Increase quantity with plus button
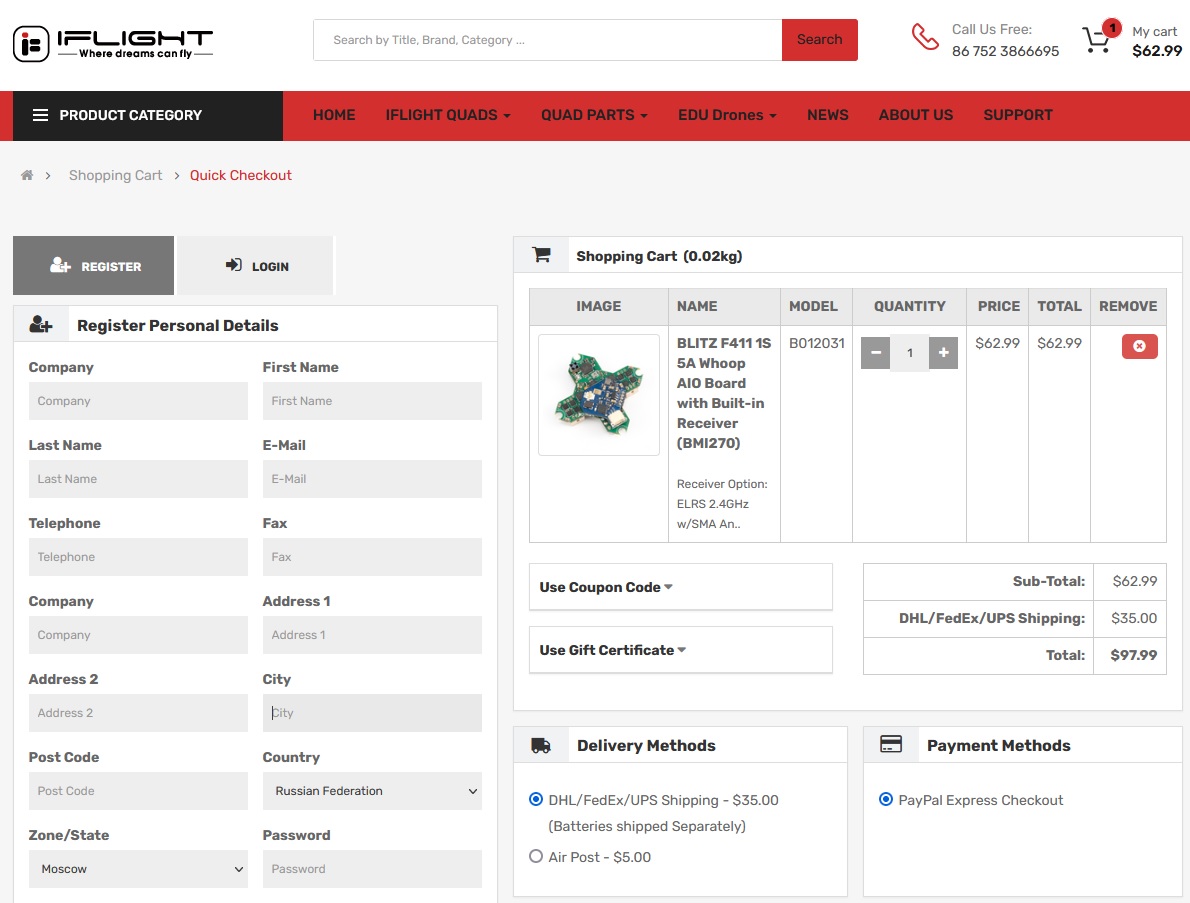Viewport: 1190px width, 903px height. (943, 352)
